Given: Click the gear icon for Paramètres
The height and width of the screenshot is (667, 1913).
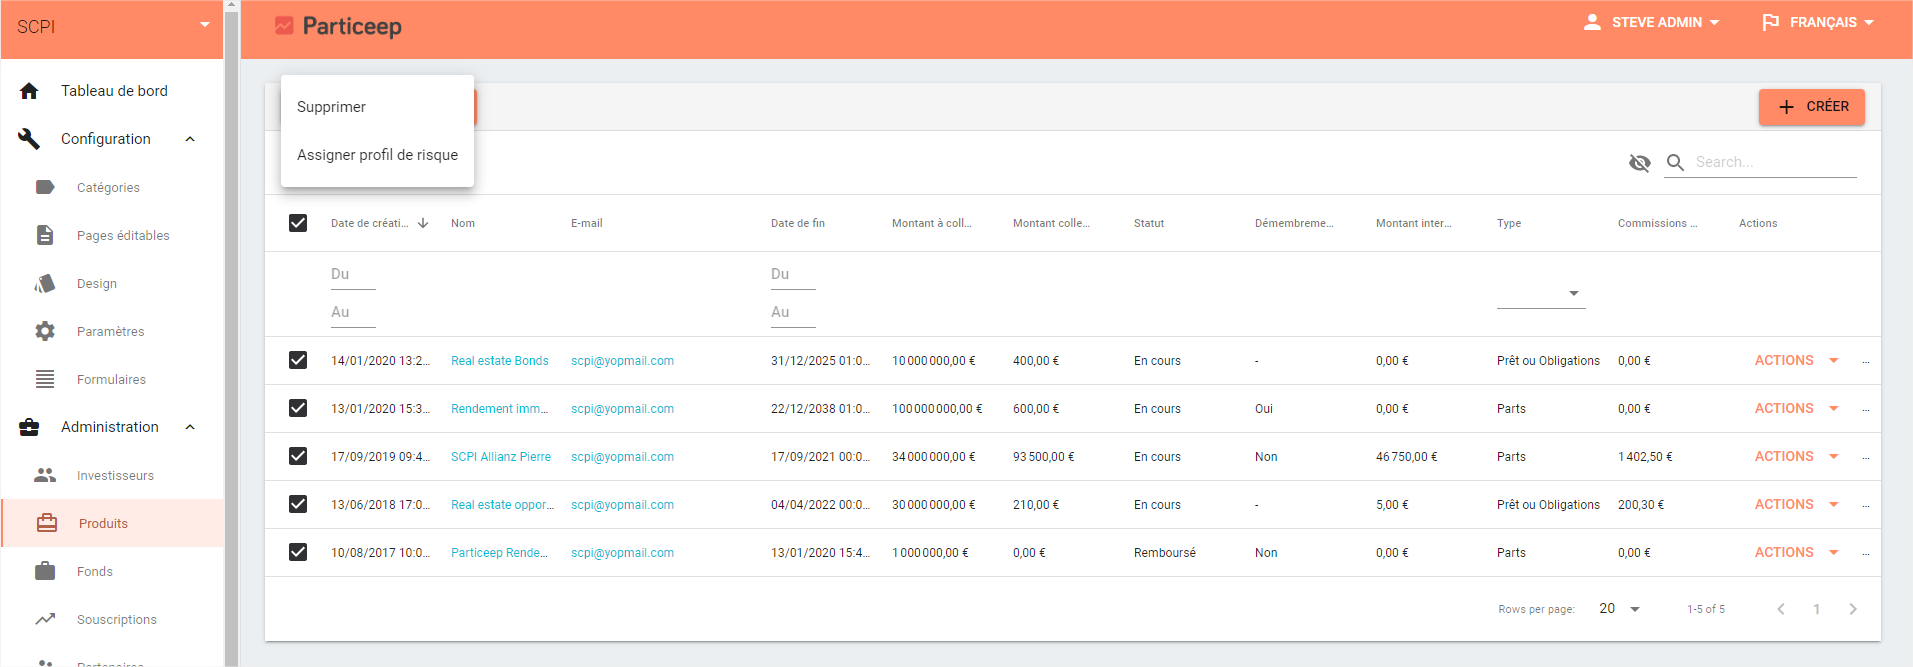Looking at the screenshot, I should pyautogui.click(x=45, y=331).
